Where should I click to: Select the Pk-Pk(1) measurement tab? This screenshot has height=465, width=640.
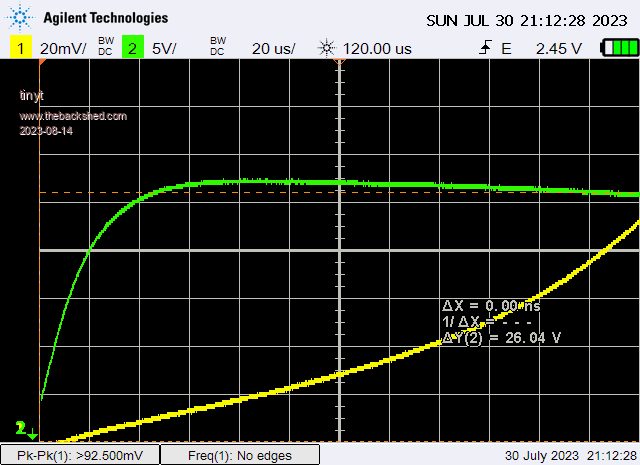(x=79, y=455)
